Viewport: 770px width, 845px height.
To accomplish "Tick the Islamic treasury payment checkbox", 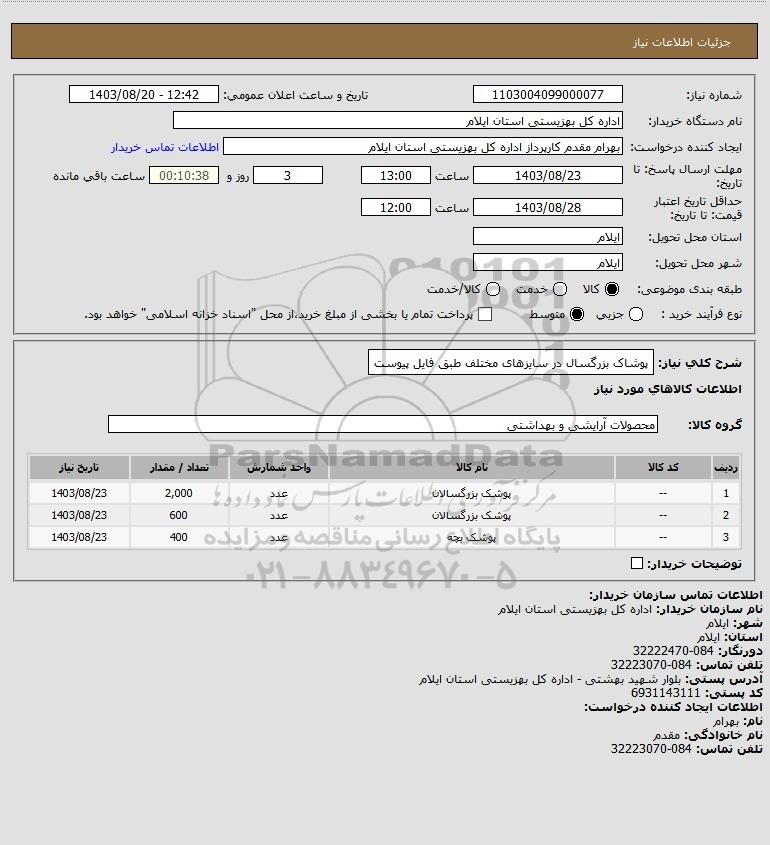I will click(x=485, y=314).
